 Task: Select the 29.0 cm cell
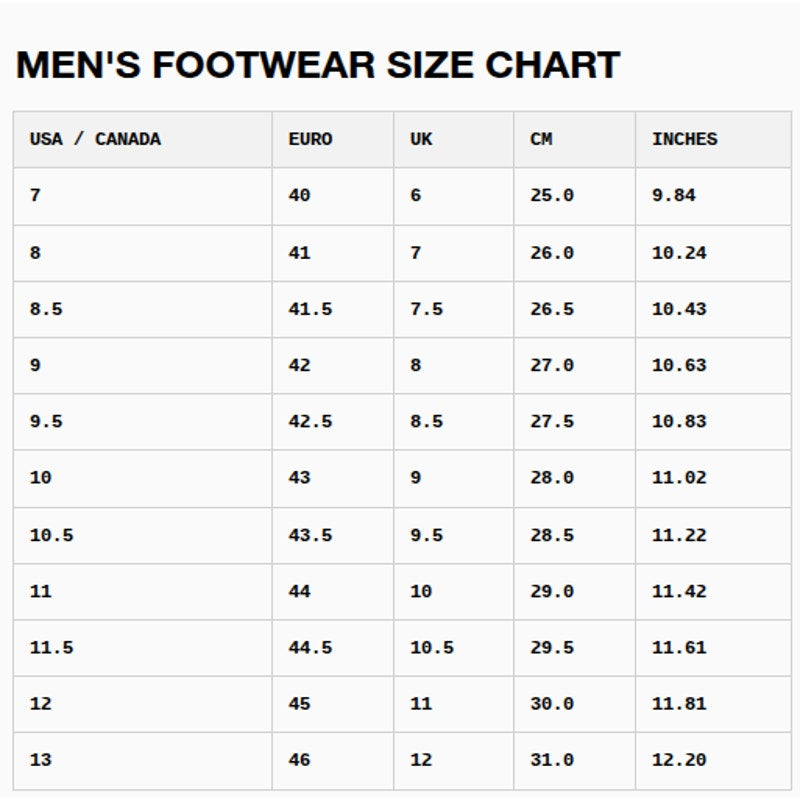pyautogui.click(x=574, y=592)
